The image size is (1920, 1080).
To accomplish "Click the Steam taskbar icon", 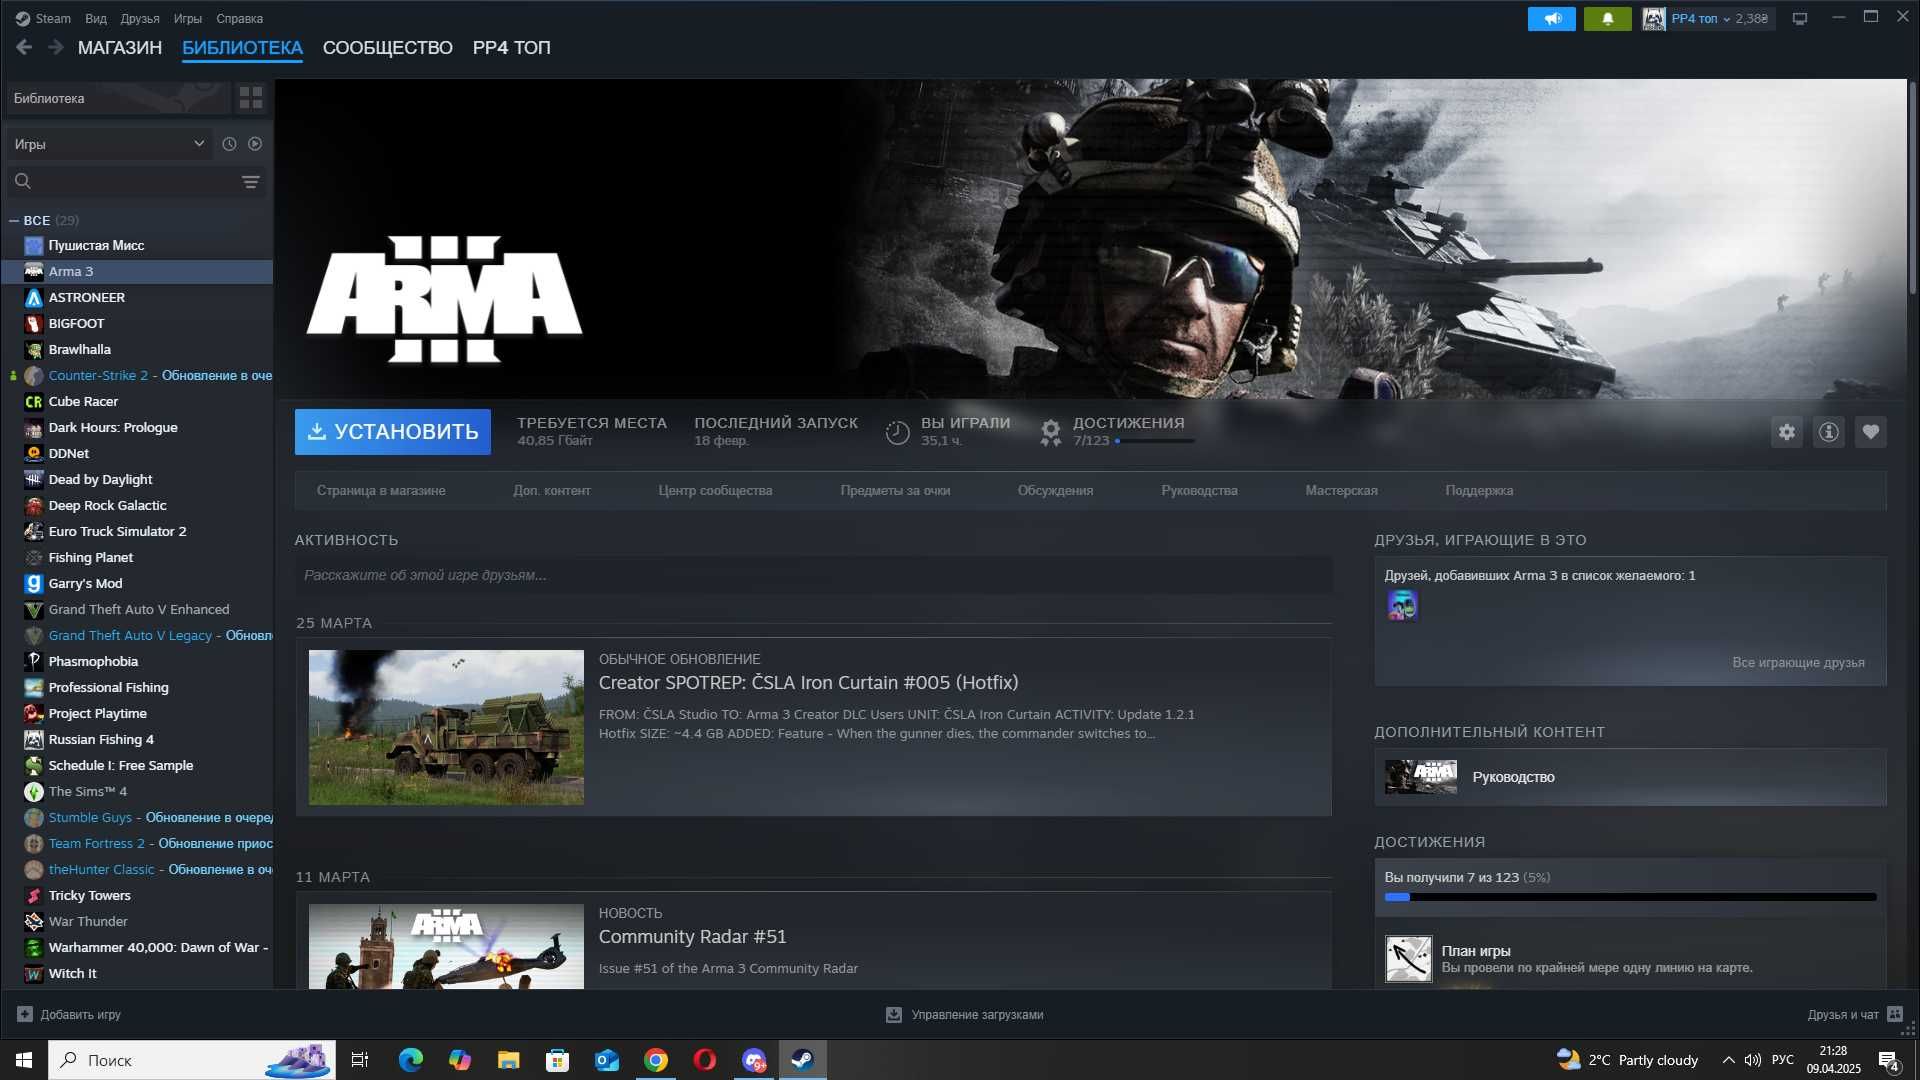I will pos(803,1060).
